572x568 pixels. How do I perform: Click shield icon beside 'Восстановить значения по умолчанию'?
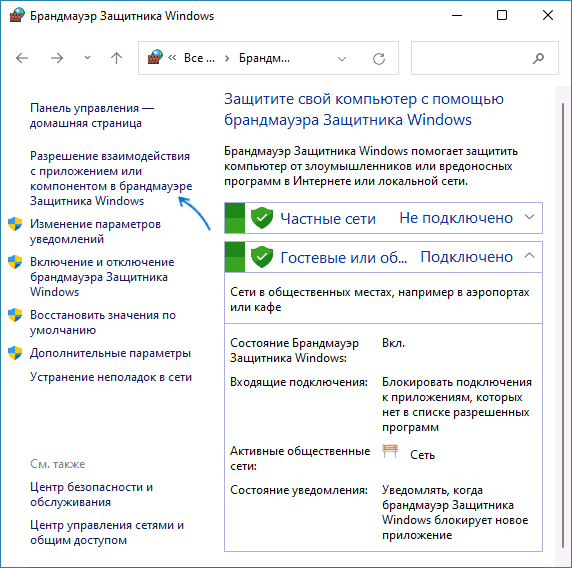click(x=15, y=314)
